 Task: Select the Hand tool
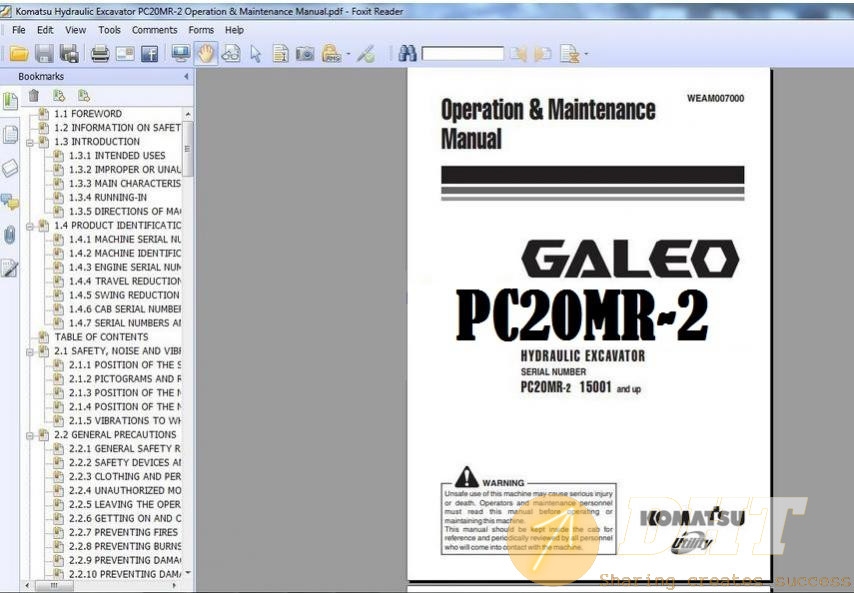(x=206, y=53)
